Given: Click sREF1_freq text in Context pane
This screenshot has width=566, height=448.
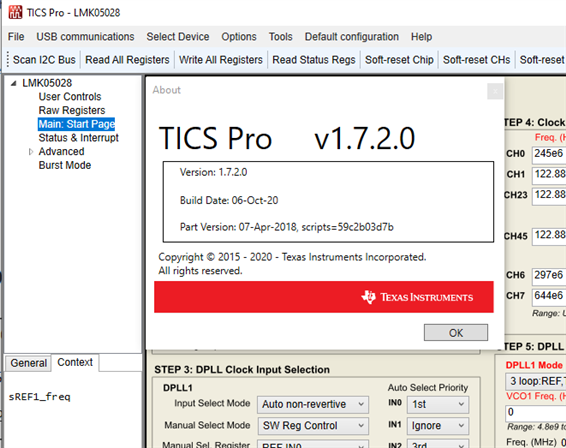Looking at the screenshot, I should [x=39, y=397].
